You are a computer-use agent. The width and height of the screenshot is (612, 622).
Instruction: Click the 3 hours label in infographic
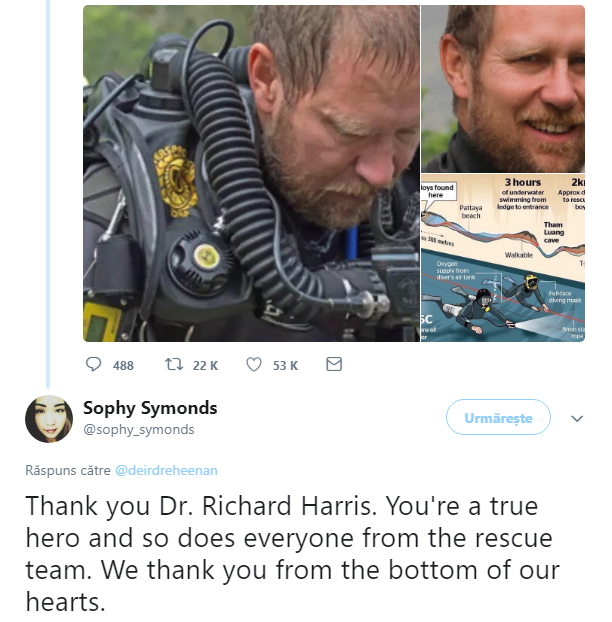[x=523, y=182]
